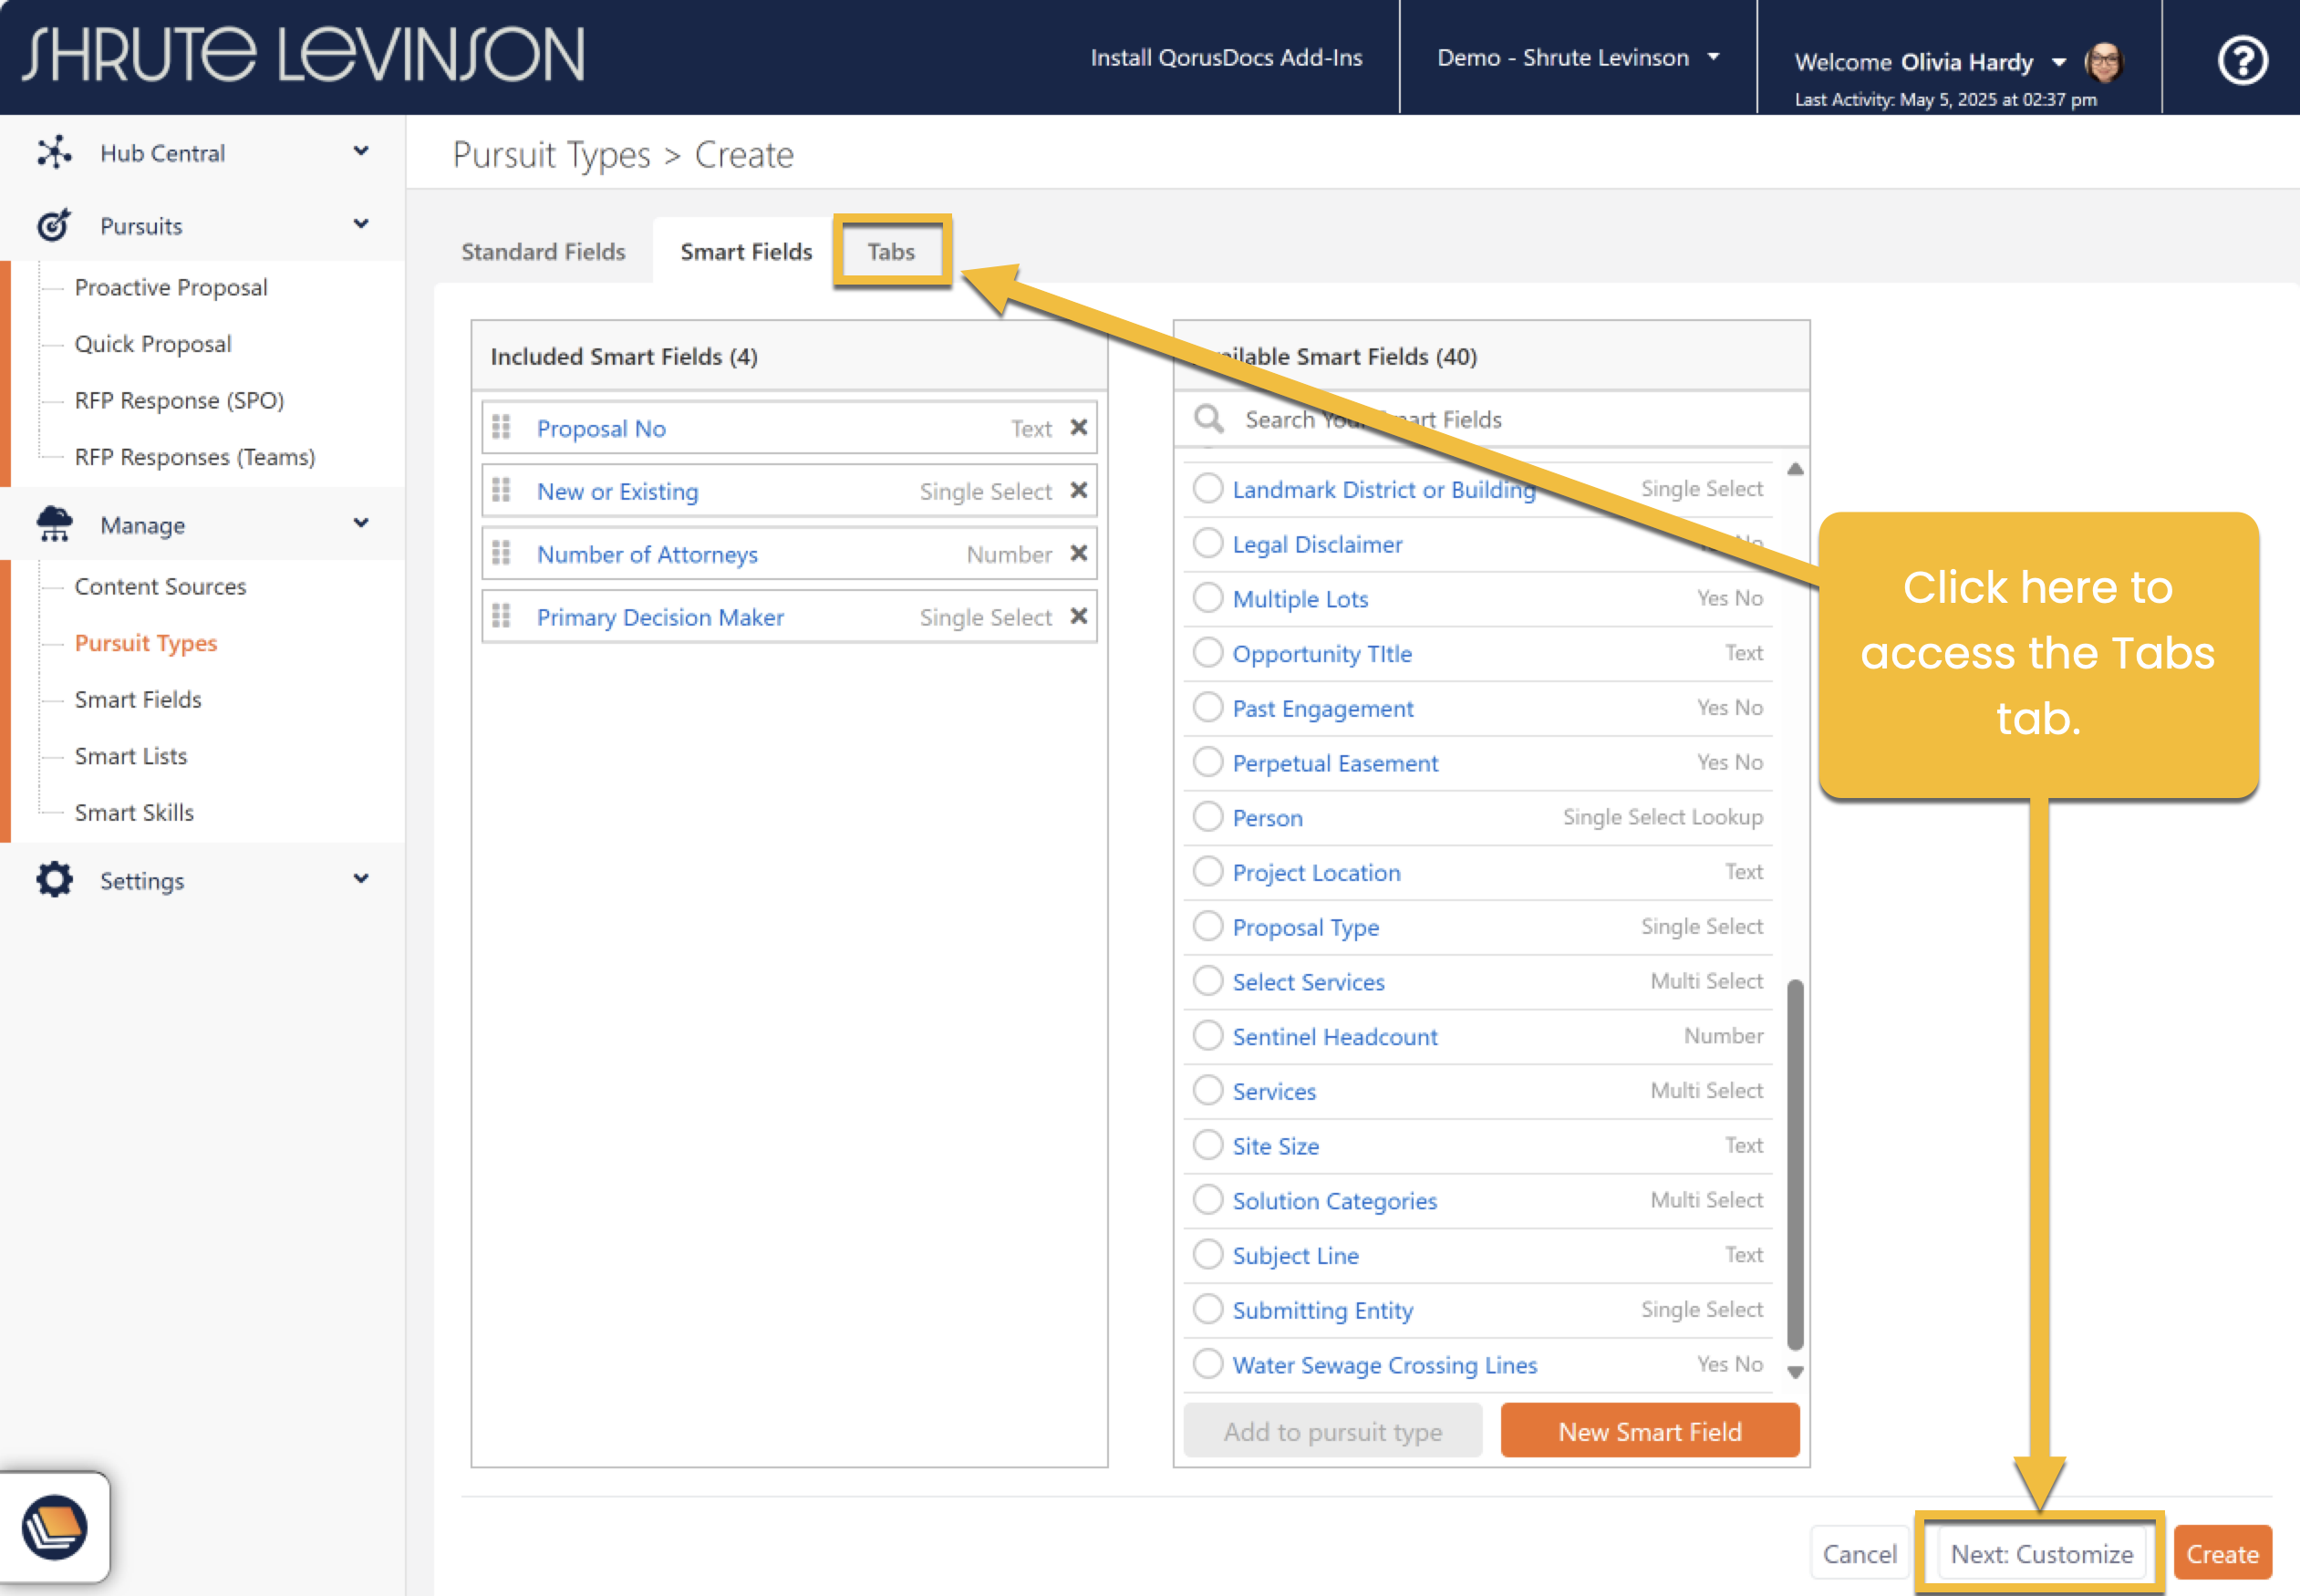Select Proposal Type radio button
The image size is (2300, 1596).
click(1208, 927)
